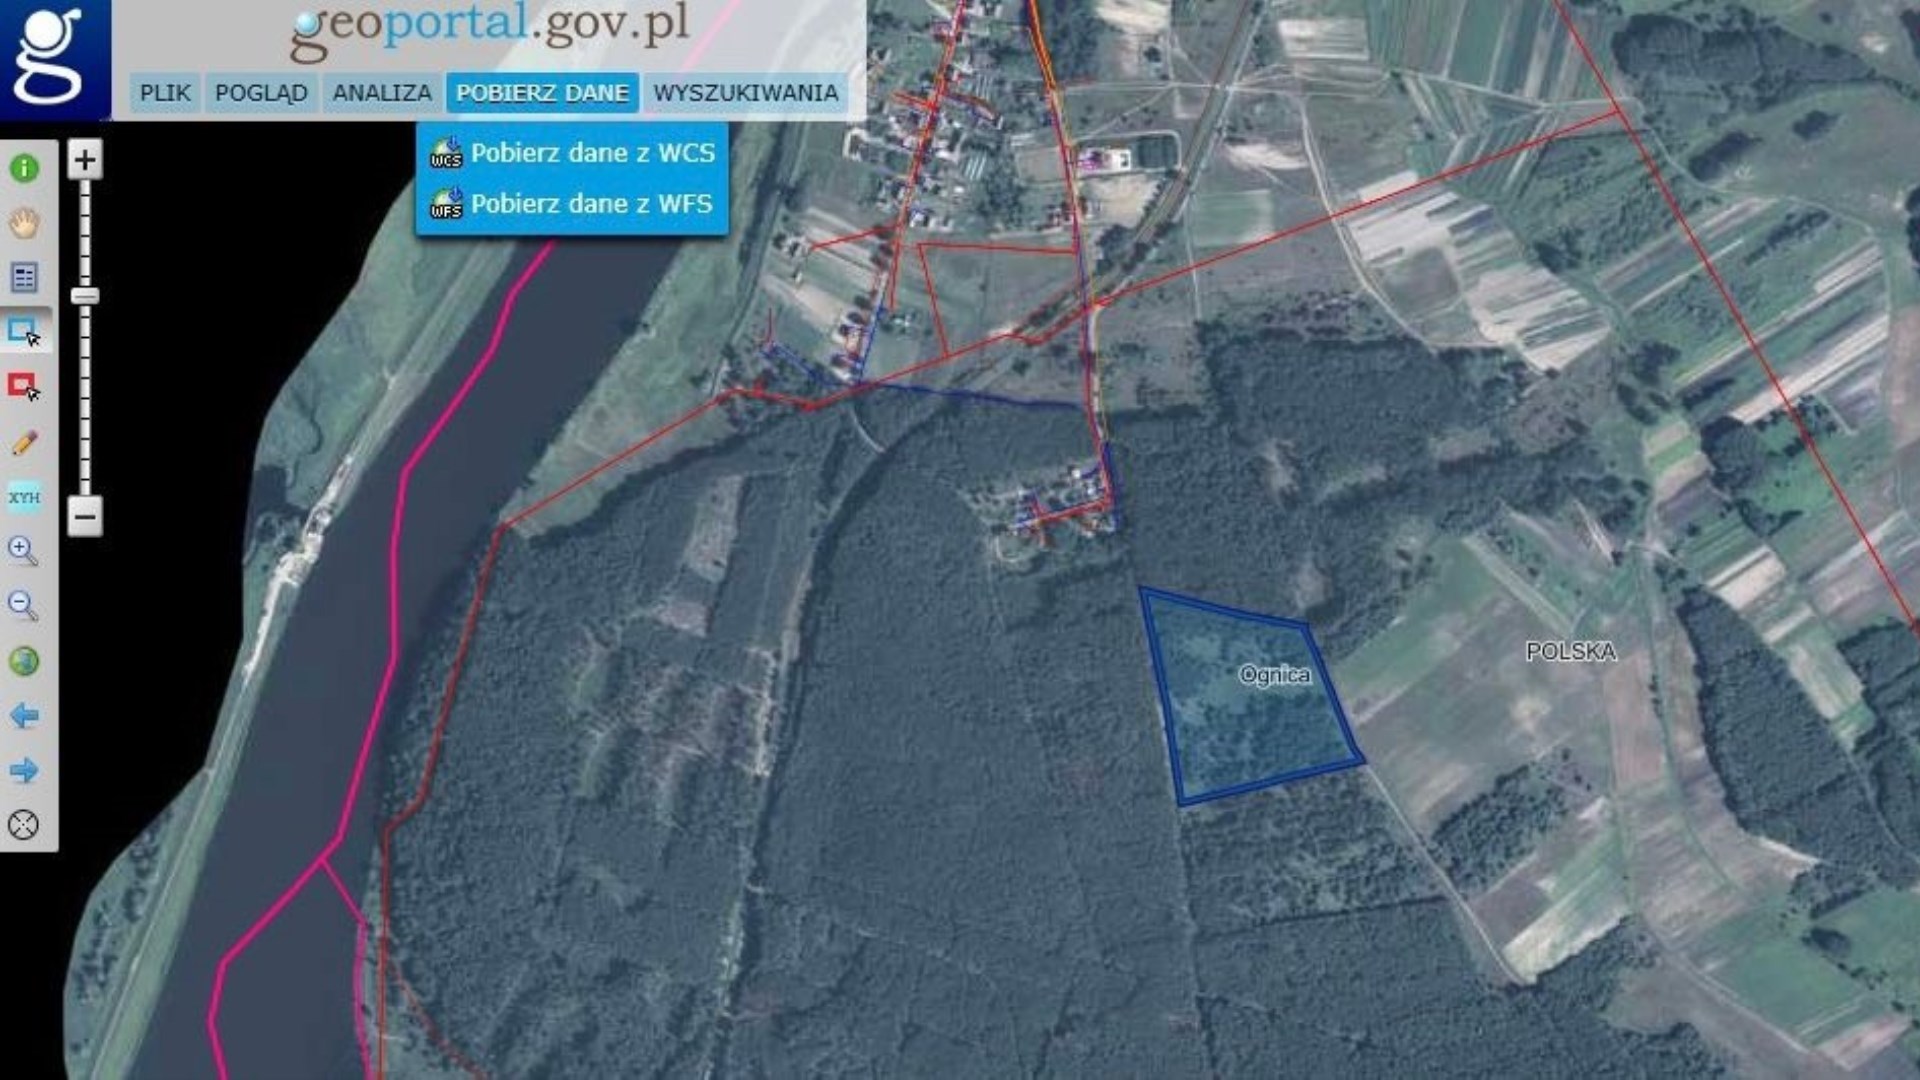Expand the WYSZUKIWANIA menu
This screenshot has height=1080, width=1920.
point(745,93)
